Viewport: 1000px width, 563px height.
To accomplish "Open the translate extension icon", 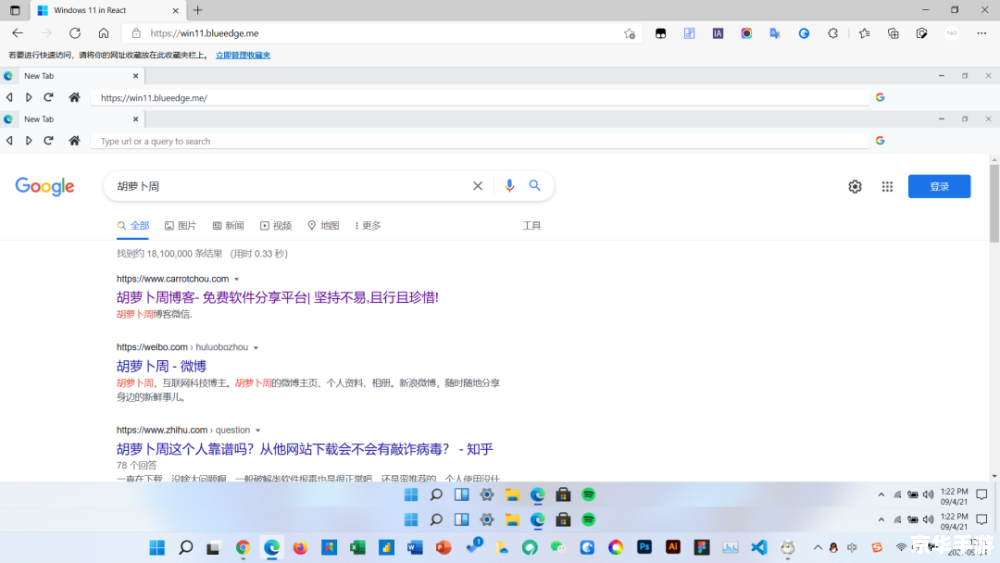I will click(x=775, y=33).
